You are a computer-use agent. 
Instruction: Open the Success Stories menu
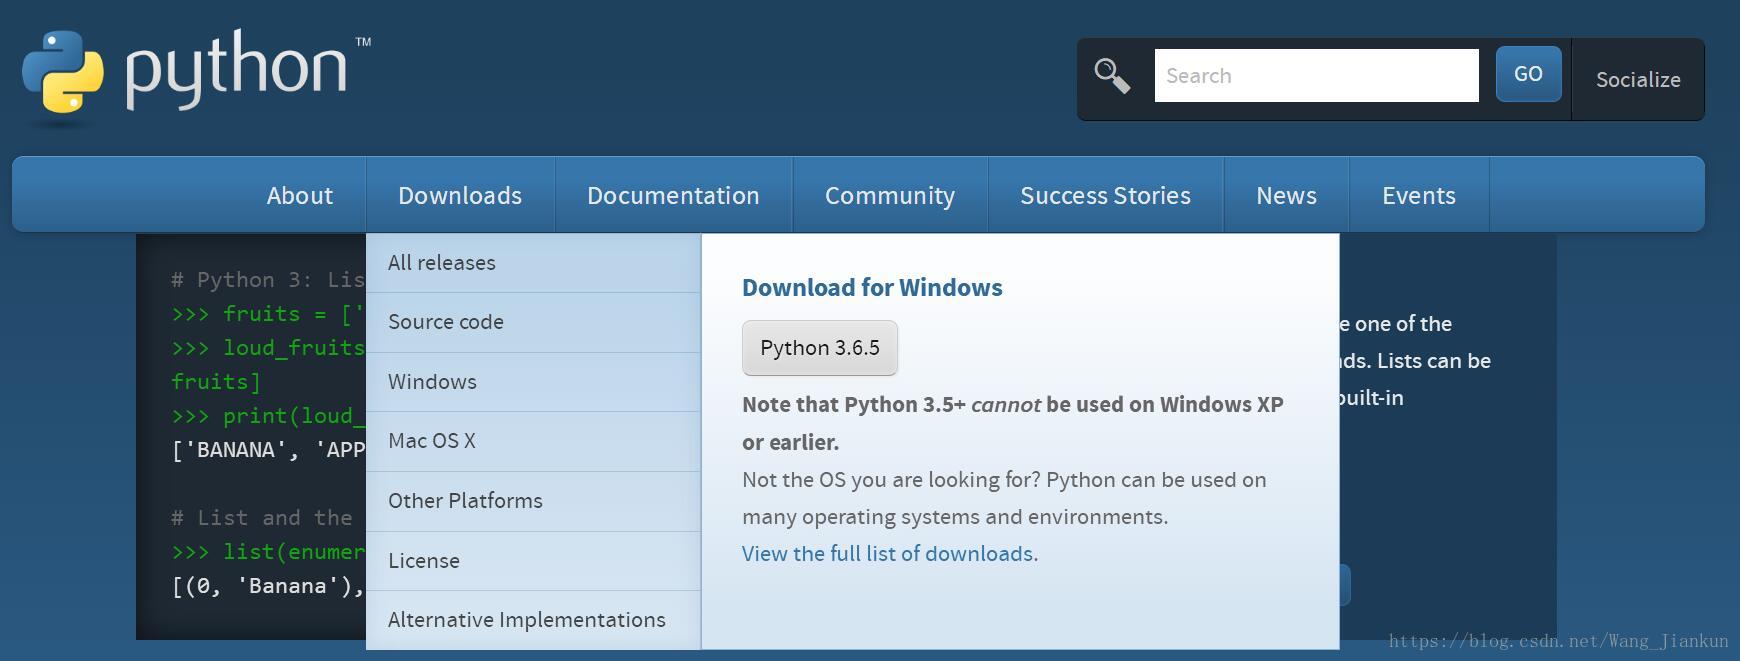(1105, 195)
